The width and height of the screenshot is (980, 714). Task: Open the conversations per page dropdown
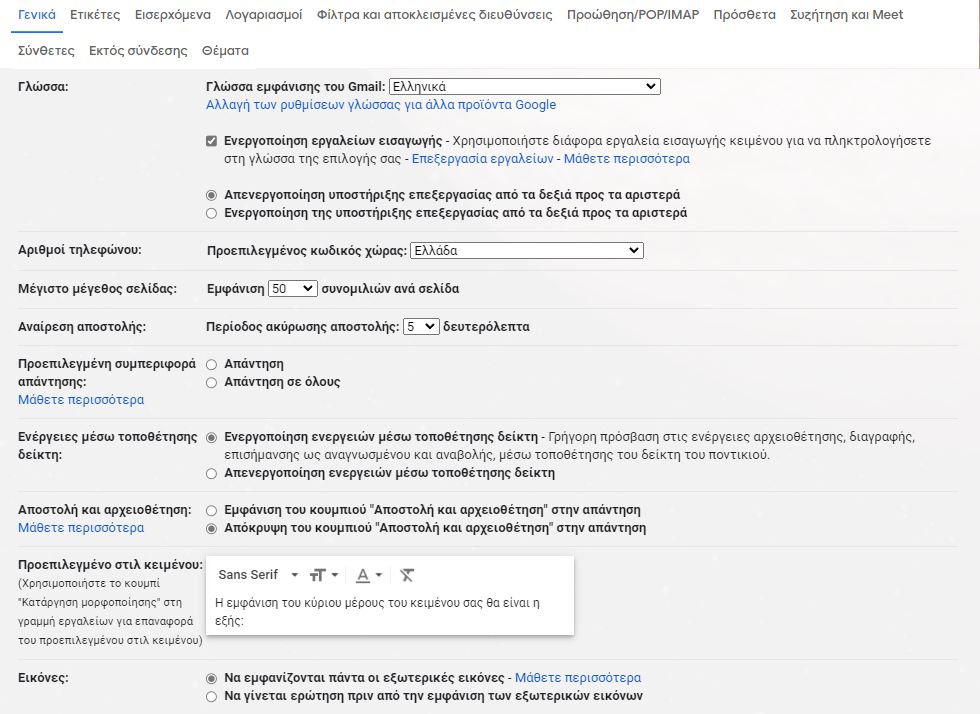pyautogui.click(x=292, y=289)
